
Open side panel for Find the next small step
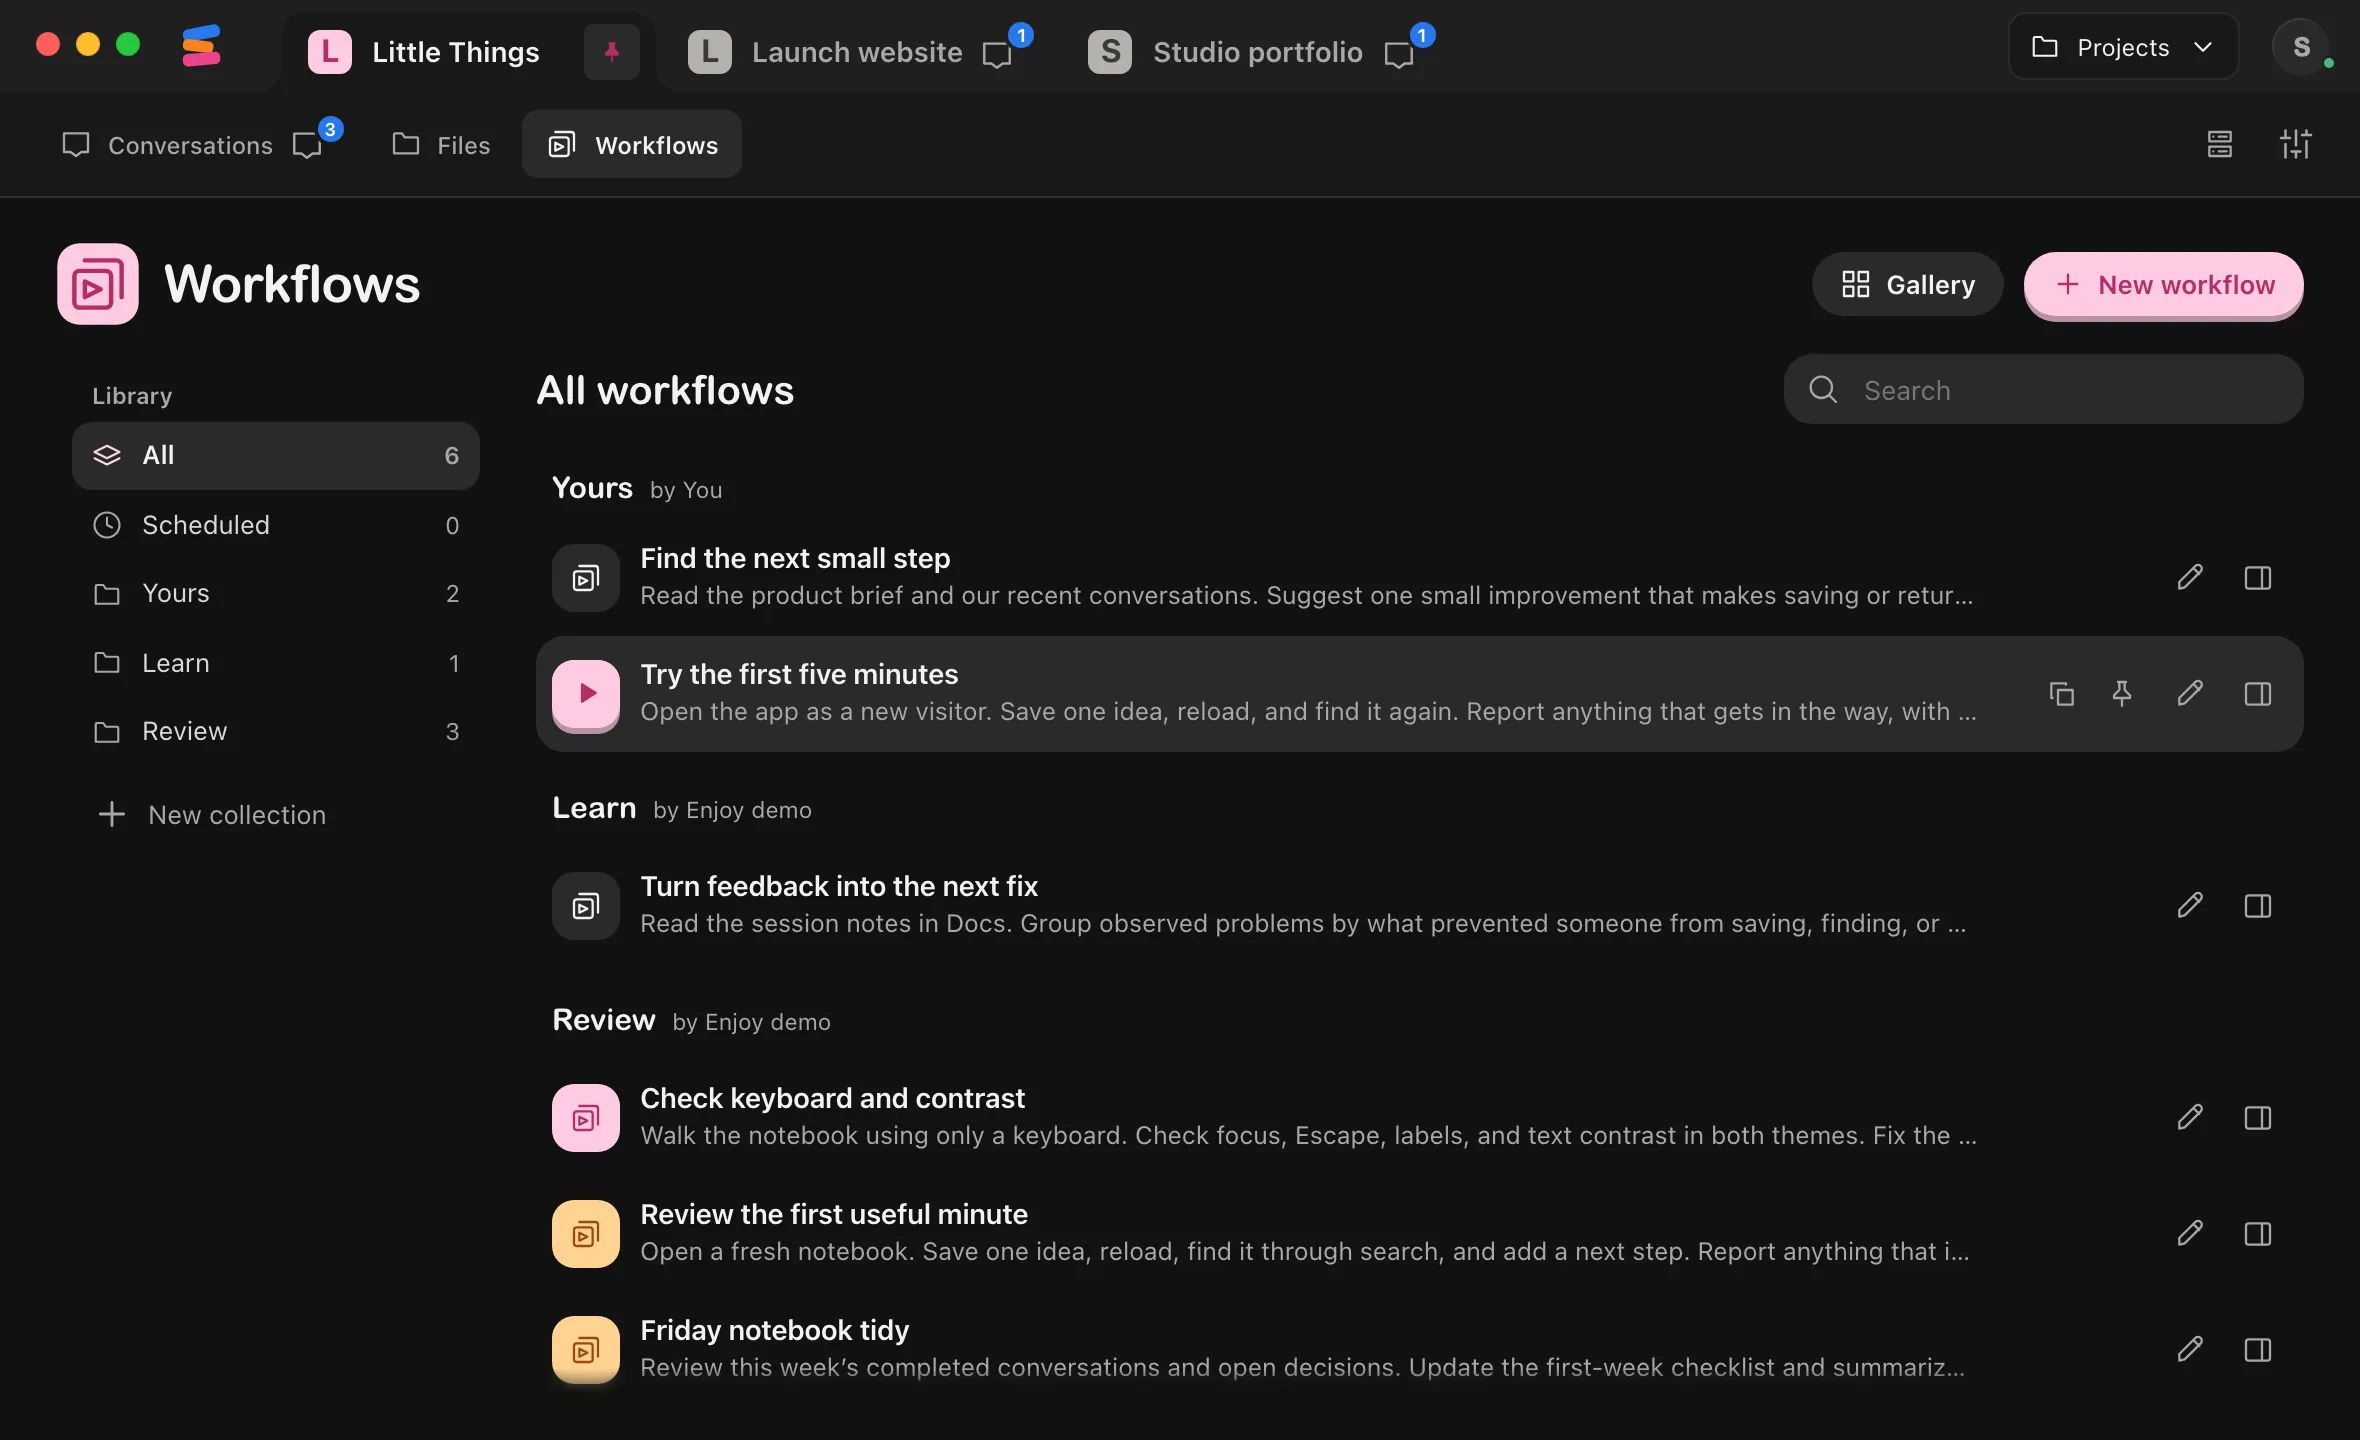[x=2258, y=577]
